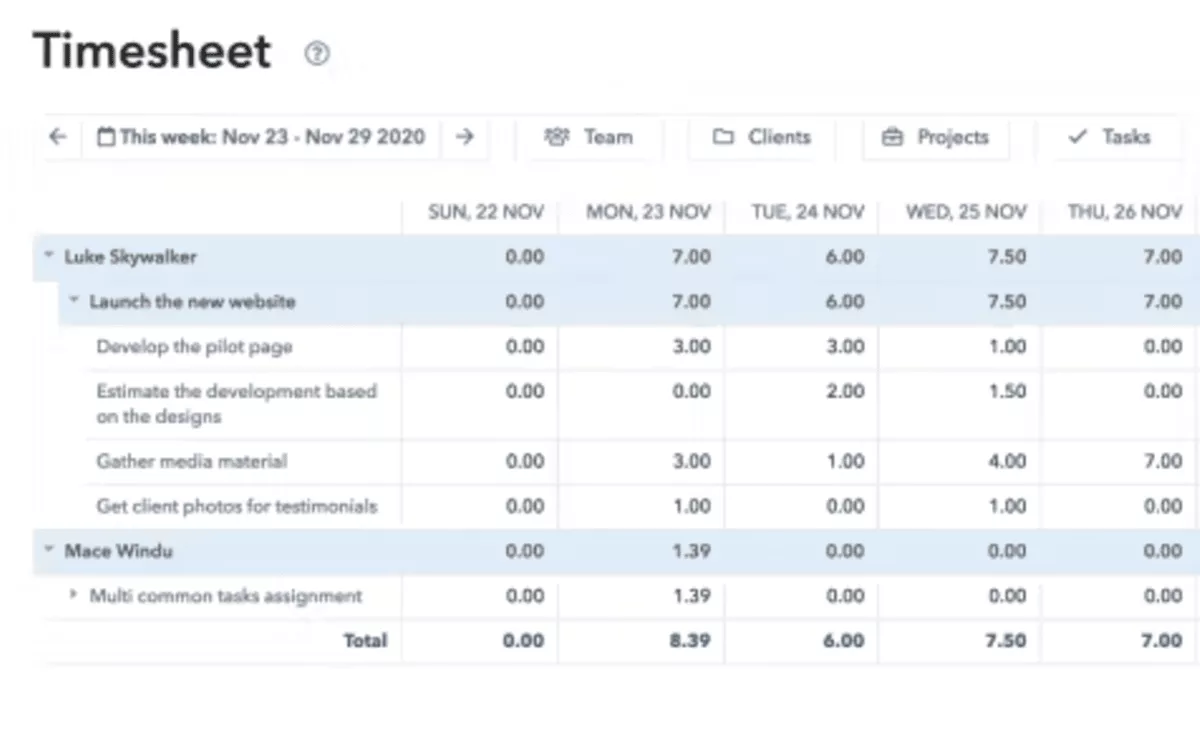Image resolution: width=1200 pixels, height=743 pixels.
Task: Select the Tasks view
Action: click(x=1110, y=137)
